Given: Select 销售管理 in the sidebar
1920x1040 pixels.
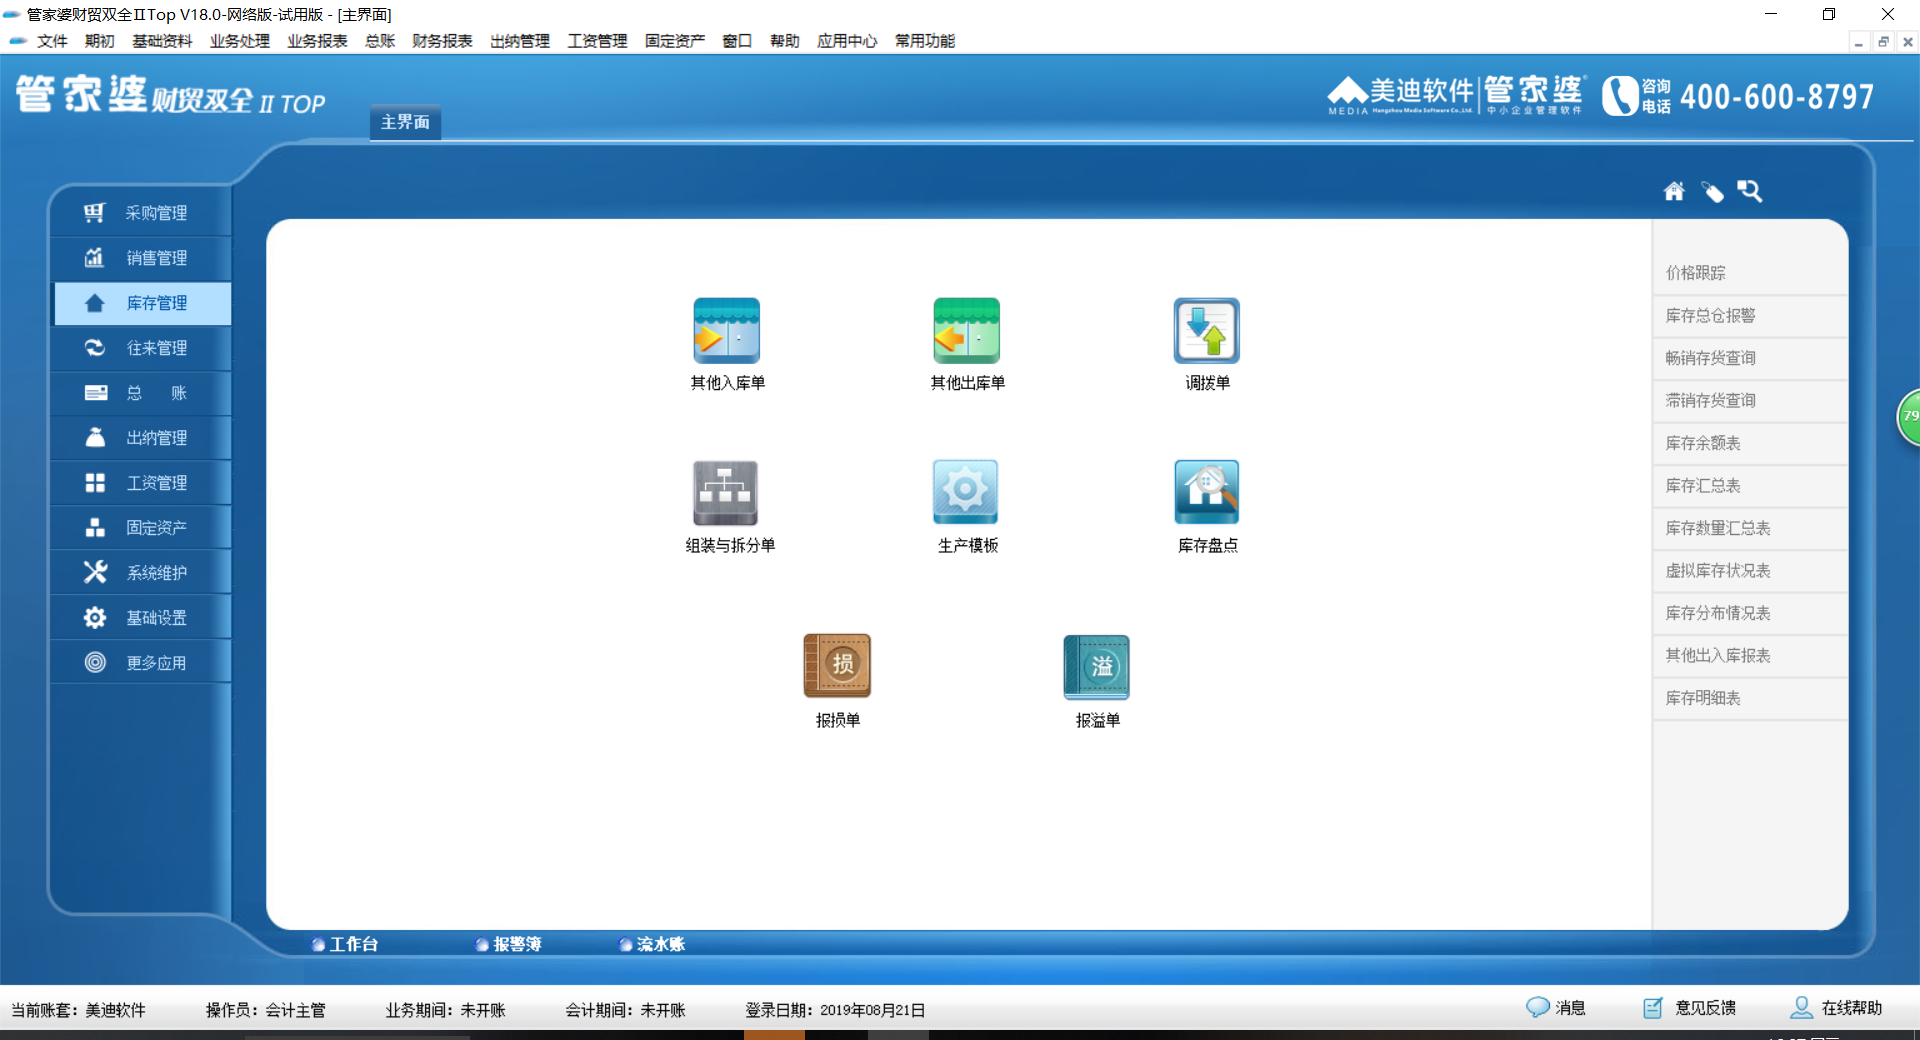Looking at the screenshot, I should pyautogui.click(x=141, y=258).
